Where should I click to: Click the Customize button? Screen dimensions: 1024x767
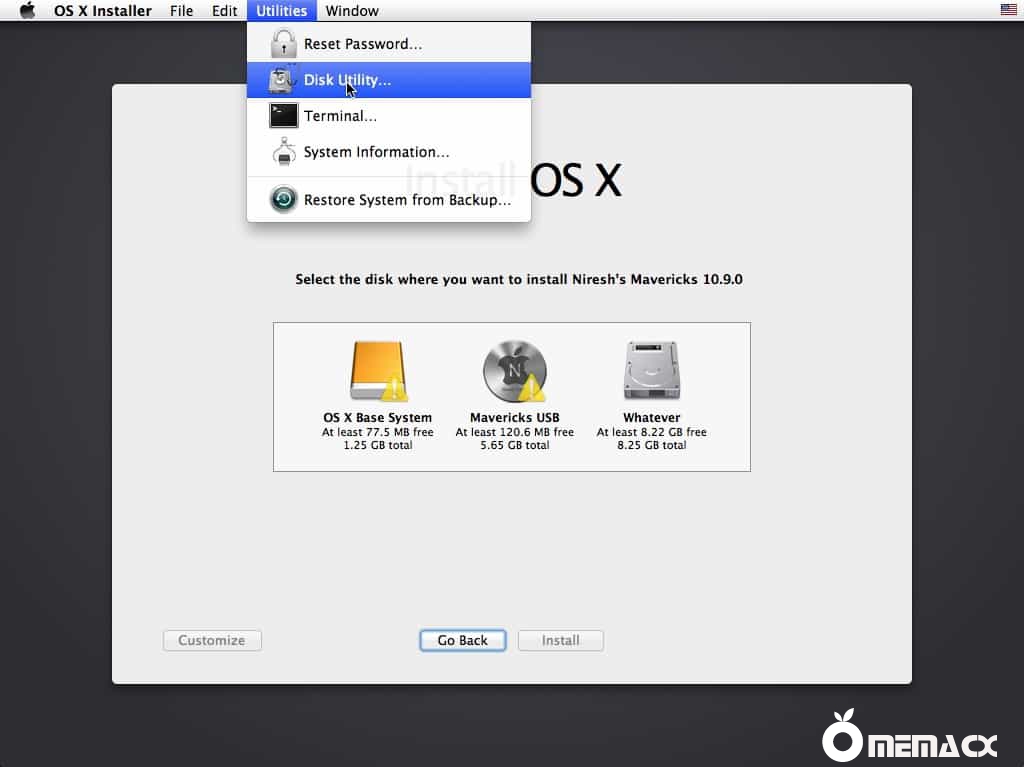[212, 640]
